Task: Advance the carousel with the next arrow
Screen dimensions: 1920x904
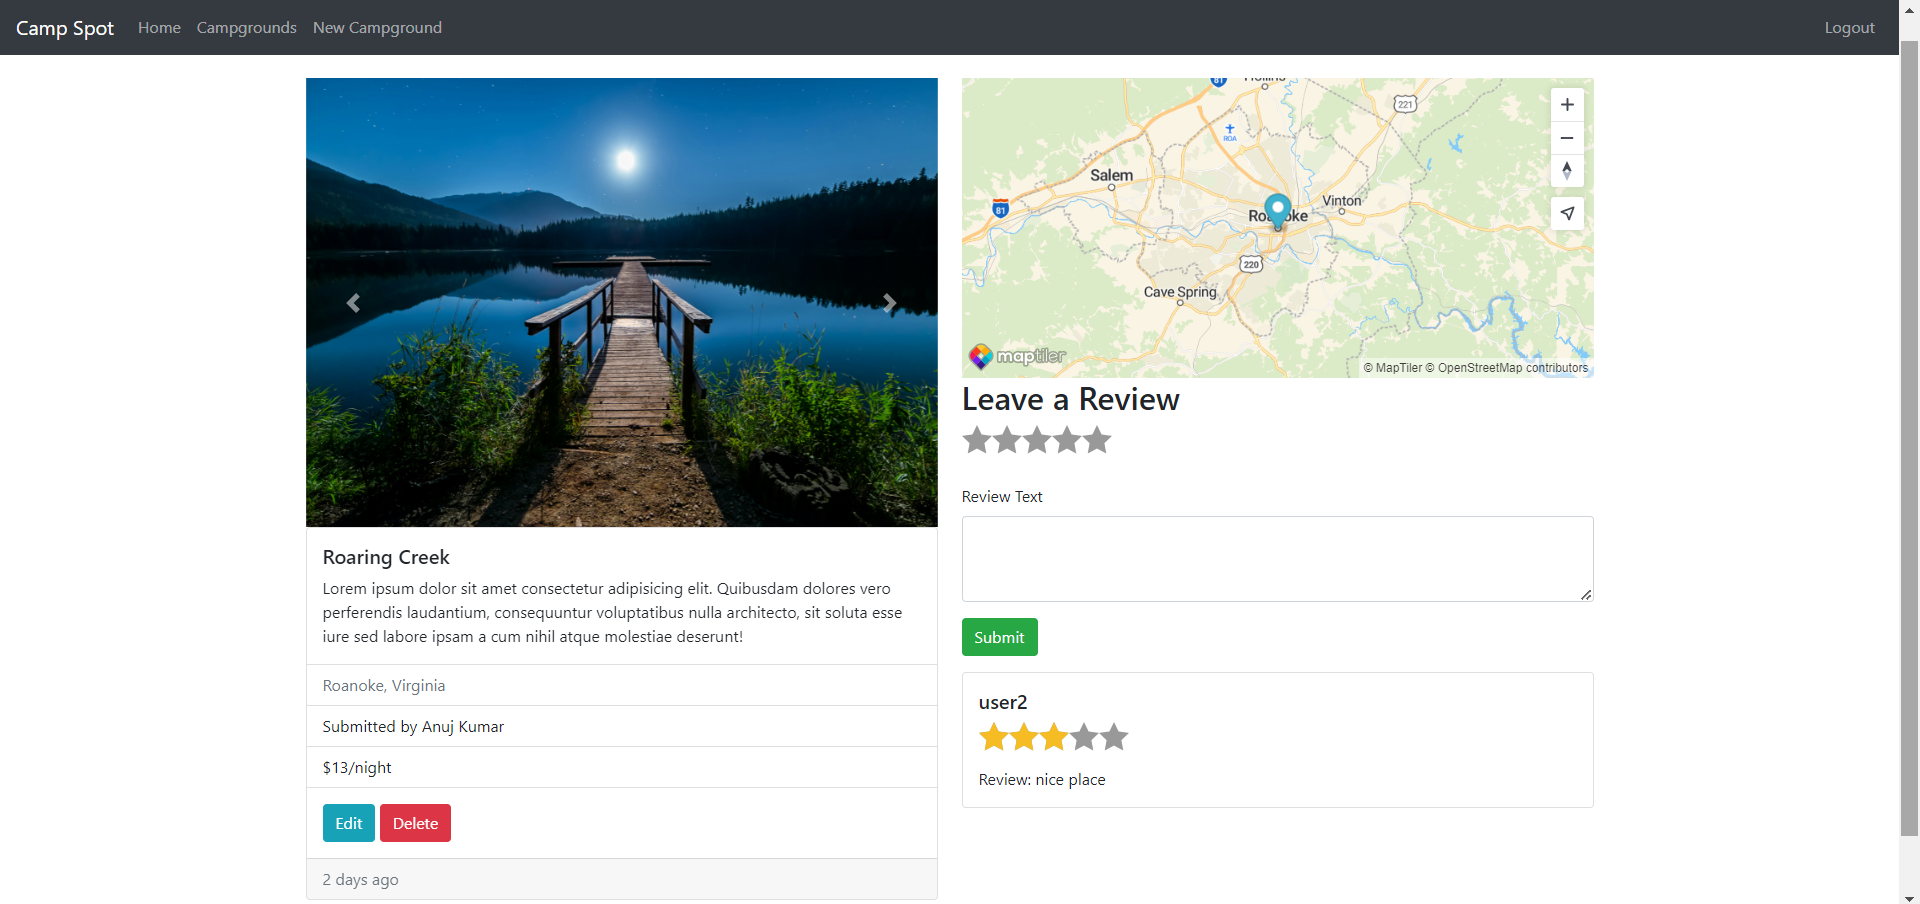Action: pyautogui.click(x=890, y=303)
